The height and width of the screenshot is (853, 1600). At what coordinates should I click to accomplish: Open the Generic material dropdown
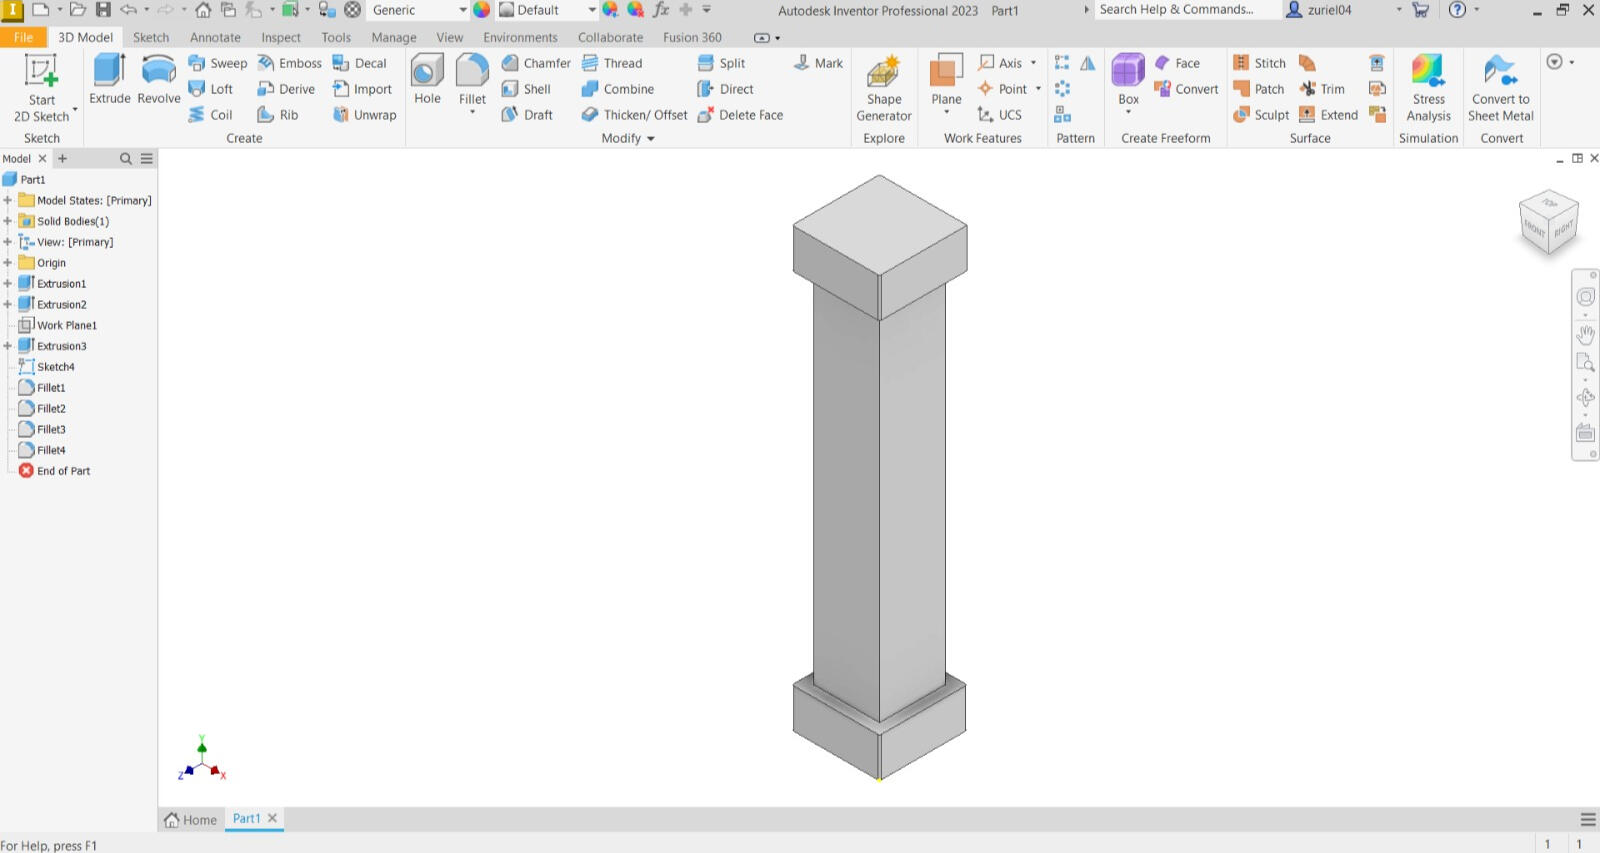click(462, 10)
